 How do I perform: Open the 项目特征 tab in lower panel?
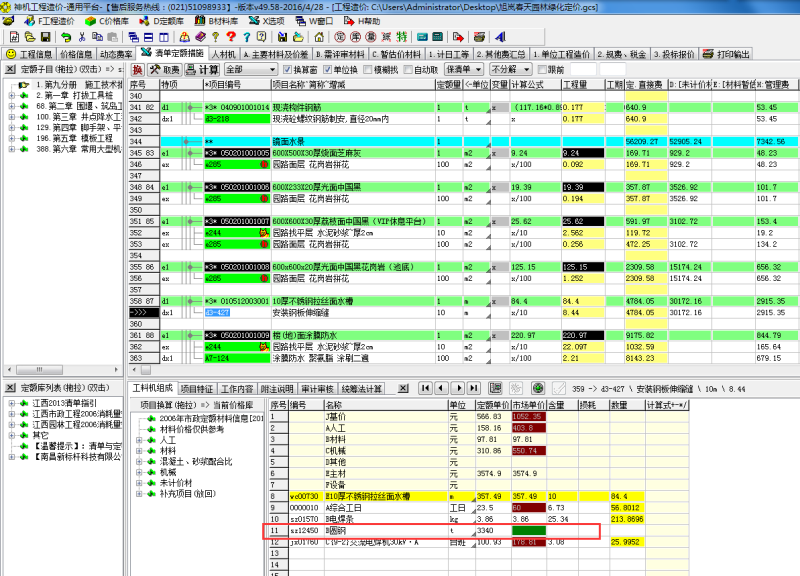(197, 388)
